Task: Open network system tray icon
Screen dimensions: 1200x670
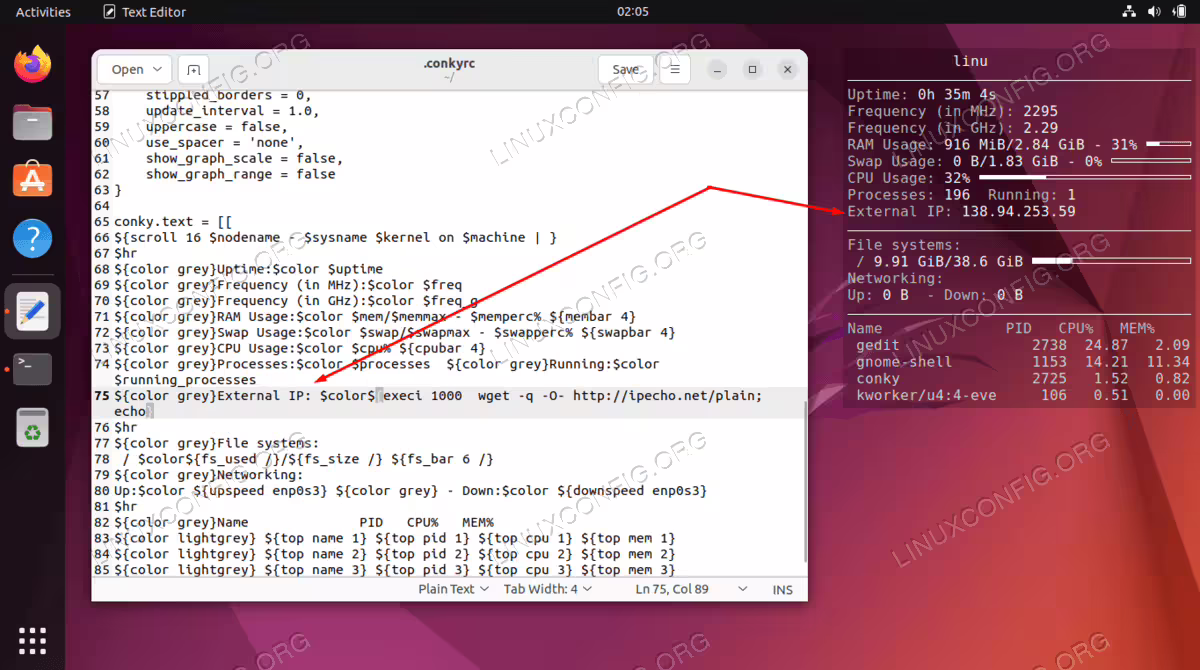Action: click(1129, 12)
